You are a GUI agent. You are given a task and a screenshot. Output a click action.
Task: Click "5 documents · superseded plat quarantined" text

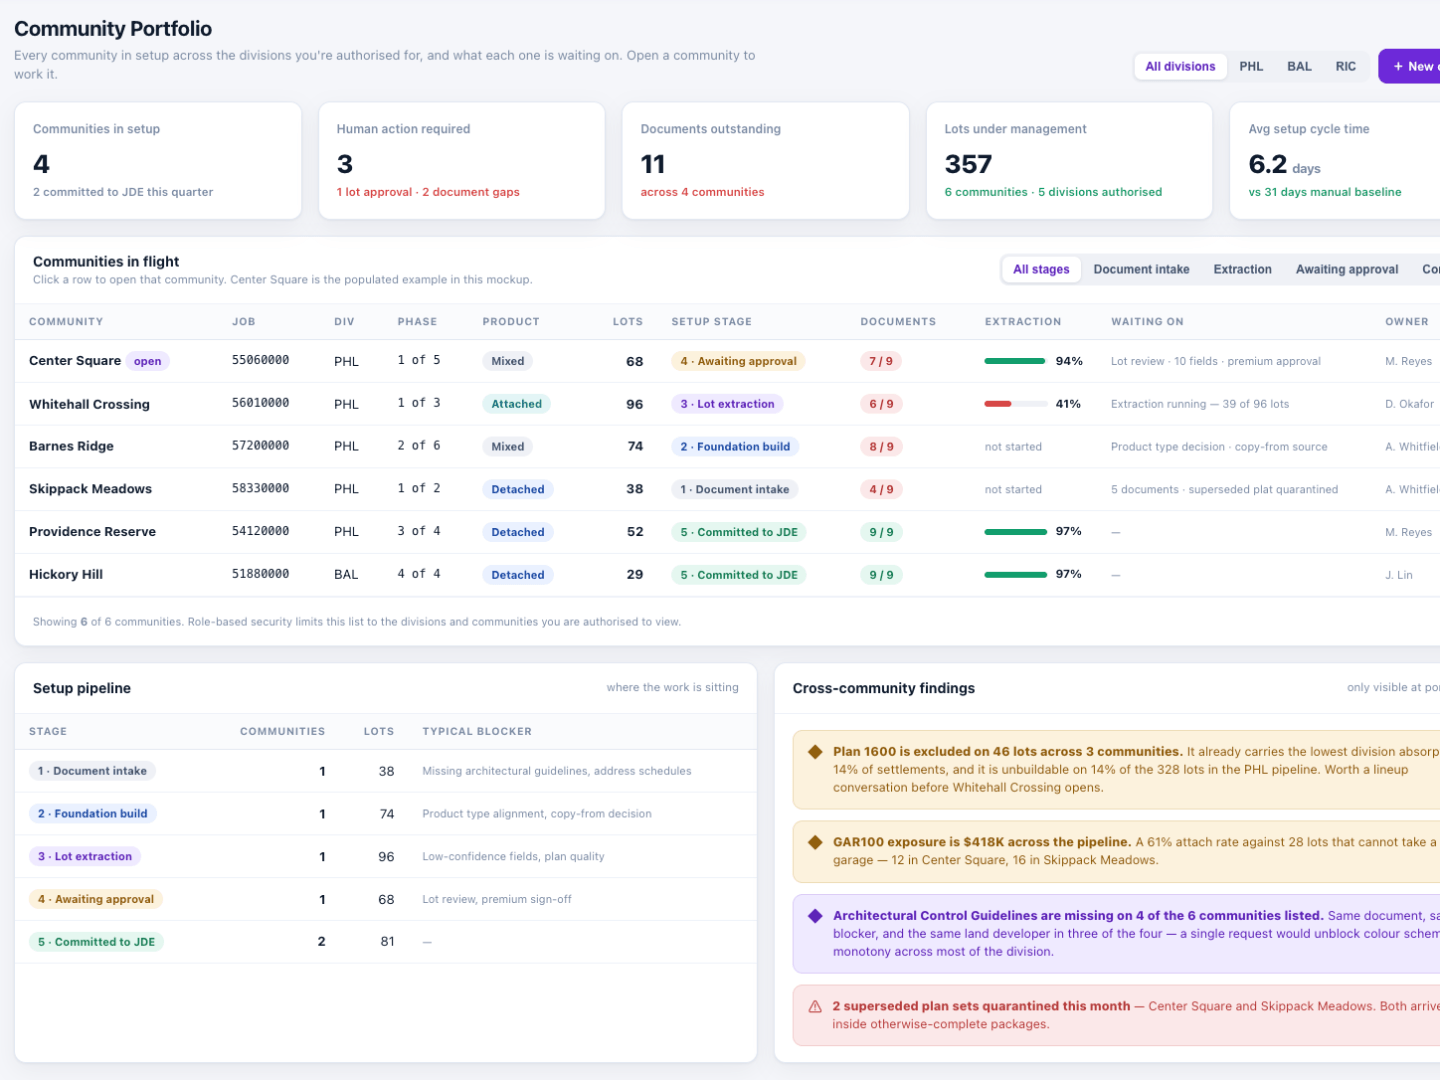pyautogui.click(x=1224, y=490)
